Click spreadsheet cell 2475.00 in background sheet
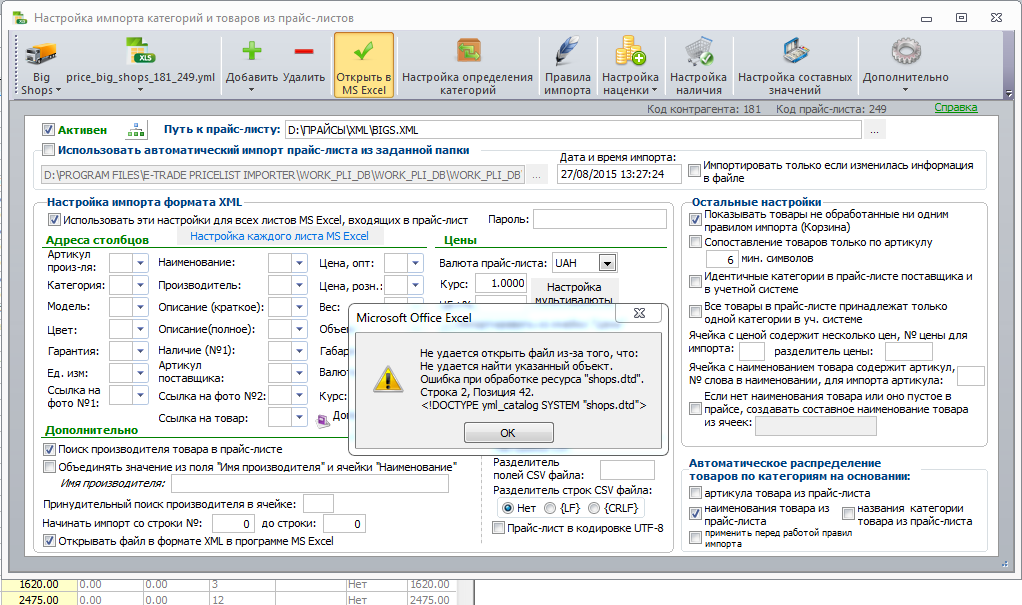1022x605 pixels. (39, 599)
